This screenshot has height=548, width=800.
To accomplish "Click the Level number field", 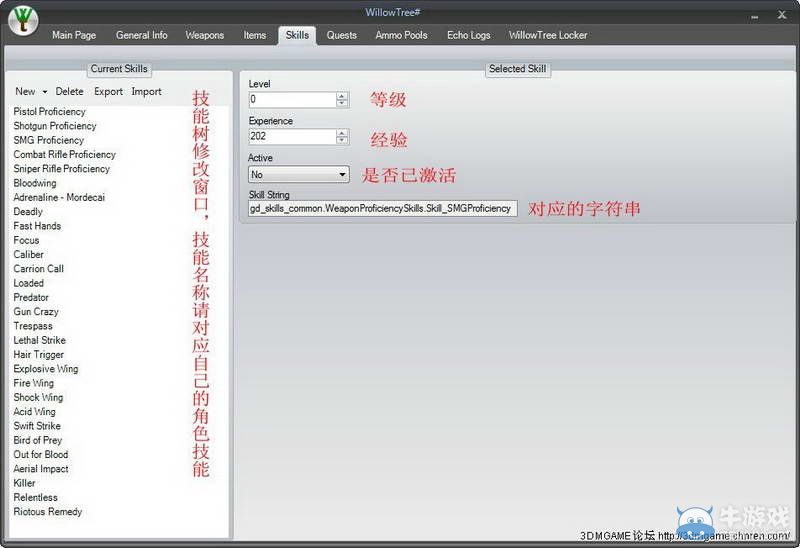I will [292, 99].
